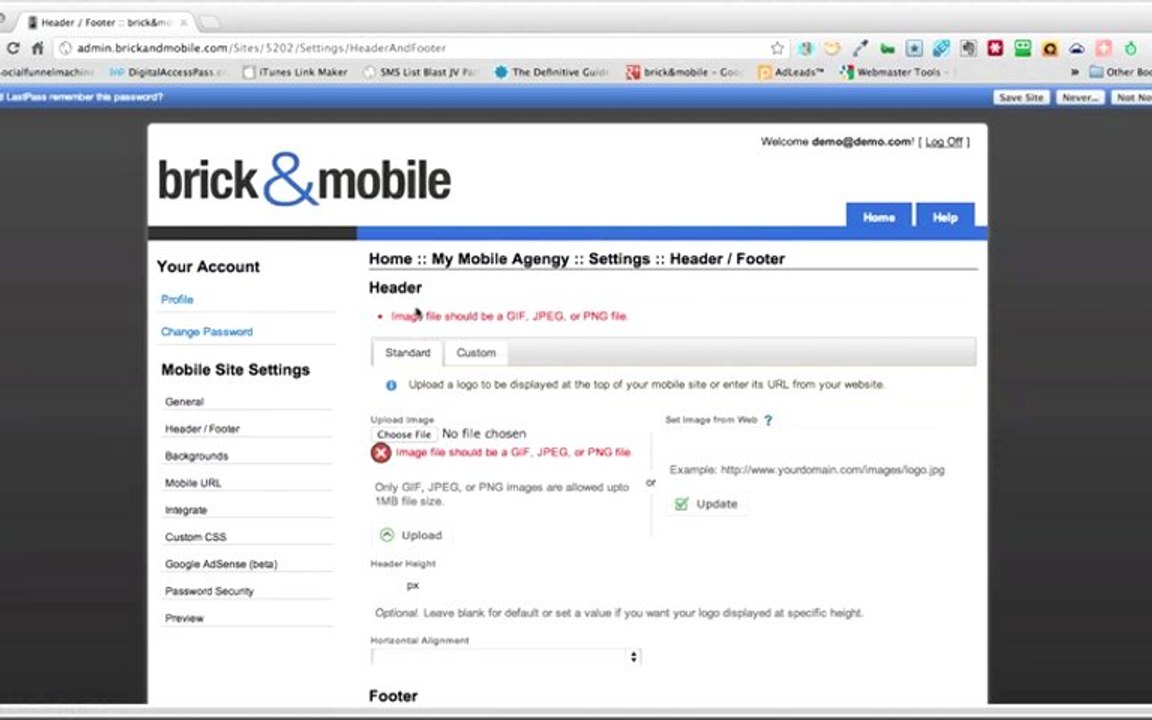The height and width of the screenshot is (720, 1152).
Task: Click the yellow smile extension icon
Action: (832, 48)
